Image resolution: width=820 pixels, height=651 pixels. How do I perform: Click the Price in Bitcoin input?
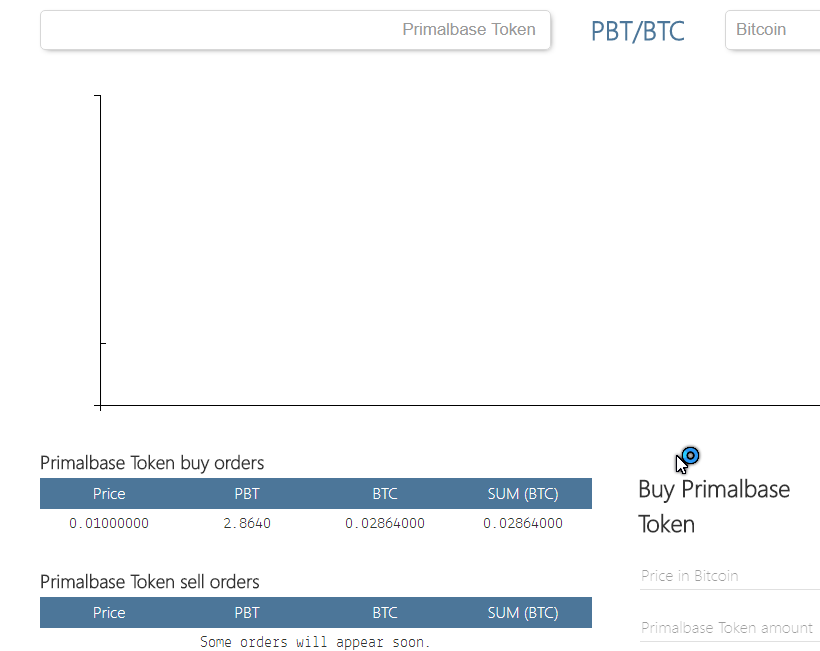coord(730,576)
